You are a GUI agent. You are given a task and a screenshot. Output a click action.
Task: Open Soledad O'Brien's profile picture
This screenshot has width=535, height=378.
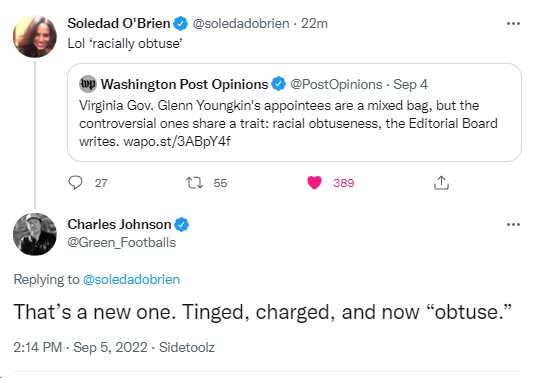point(35,36)
